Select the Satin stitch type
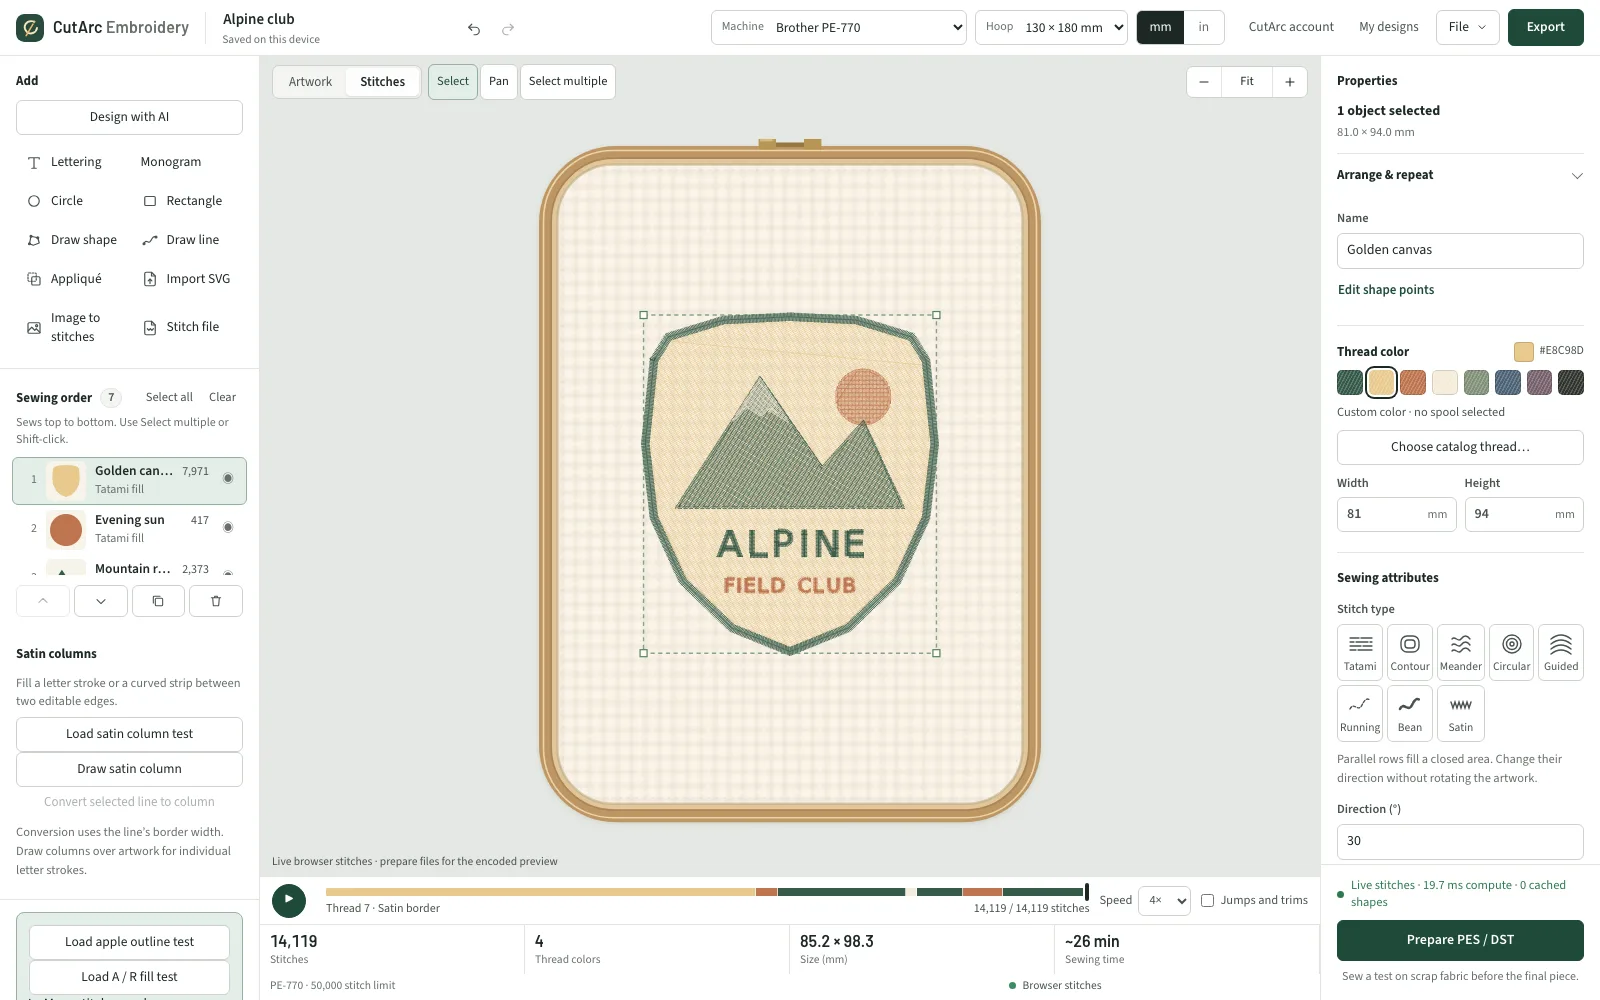Image resolution: width=1600 pixels, height=1000 pixels. pyautogui.click(x=1460, y=713)
